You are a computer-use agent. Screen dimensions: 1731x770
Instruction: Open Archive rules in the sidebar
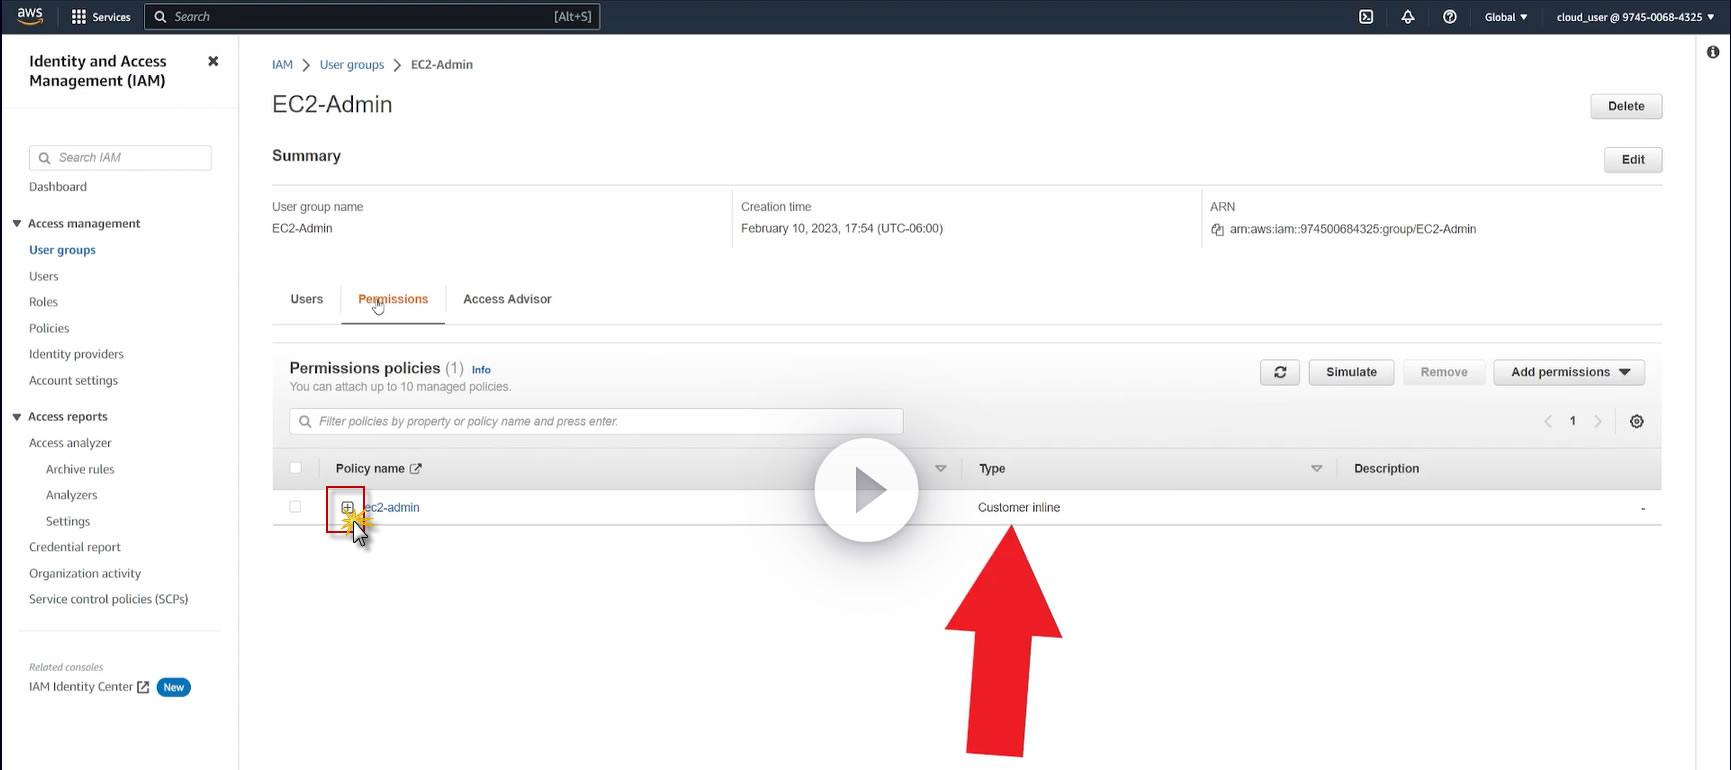click(x=80, y=469)
